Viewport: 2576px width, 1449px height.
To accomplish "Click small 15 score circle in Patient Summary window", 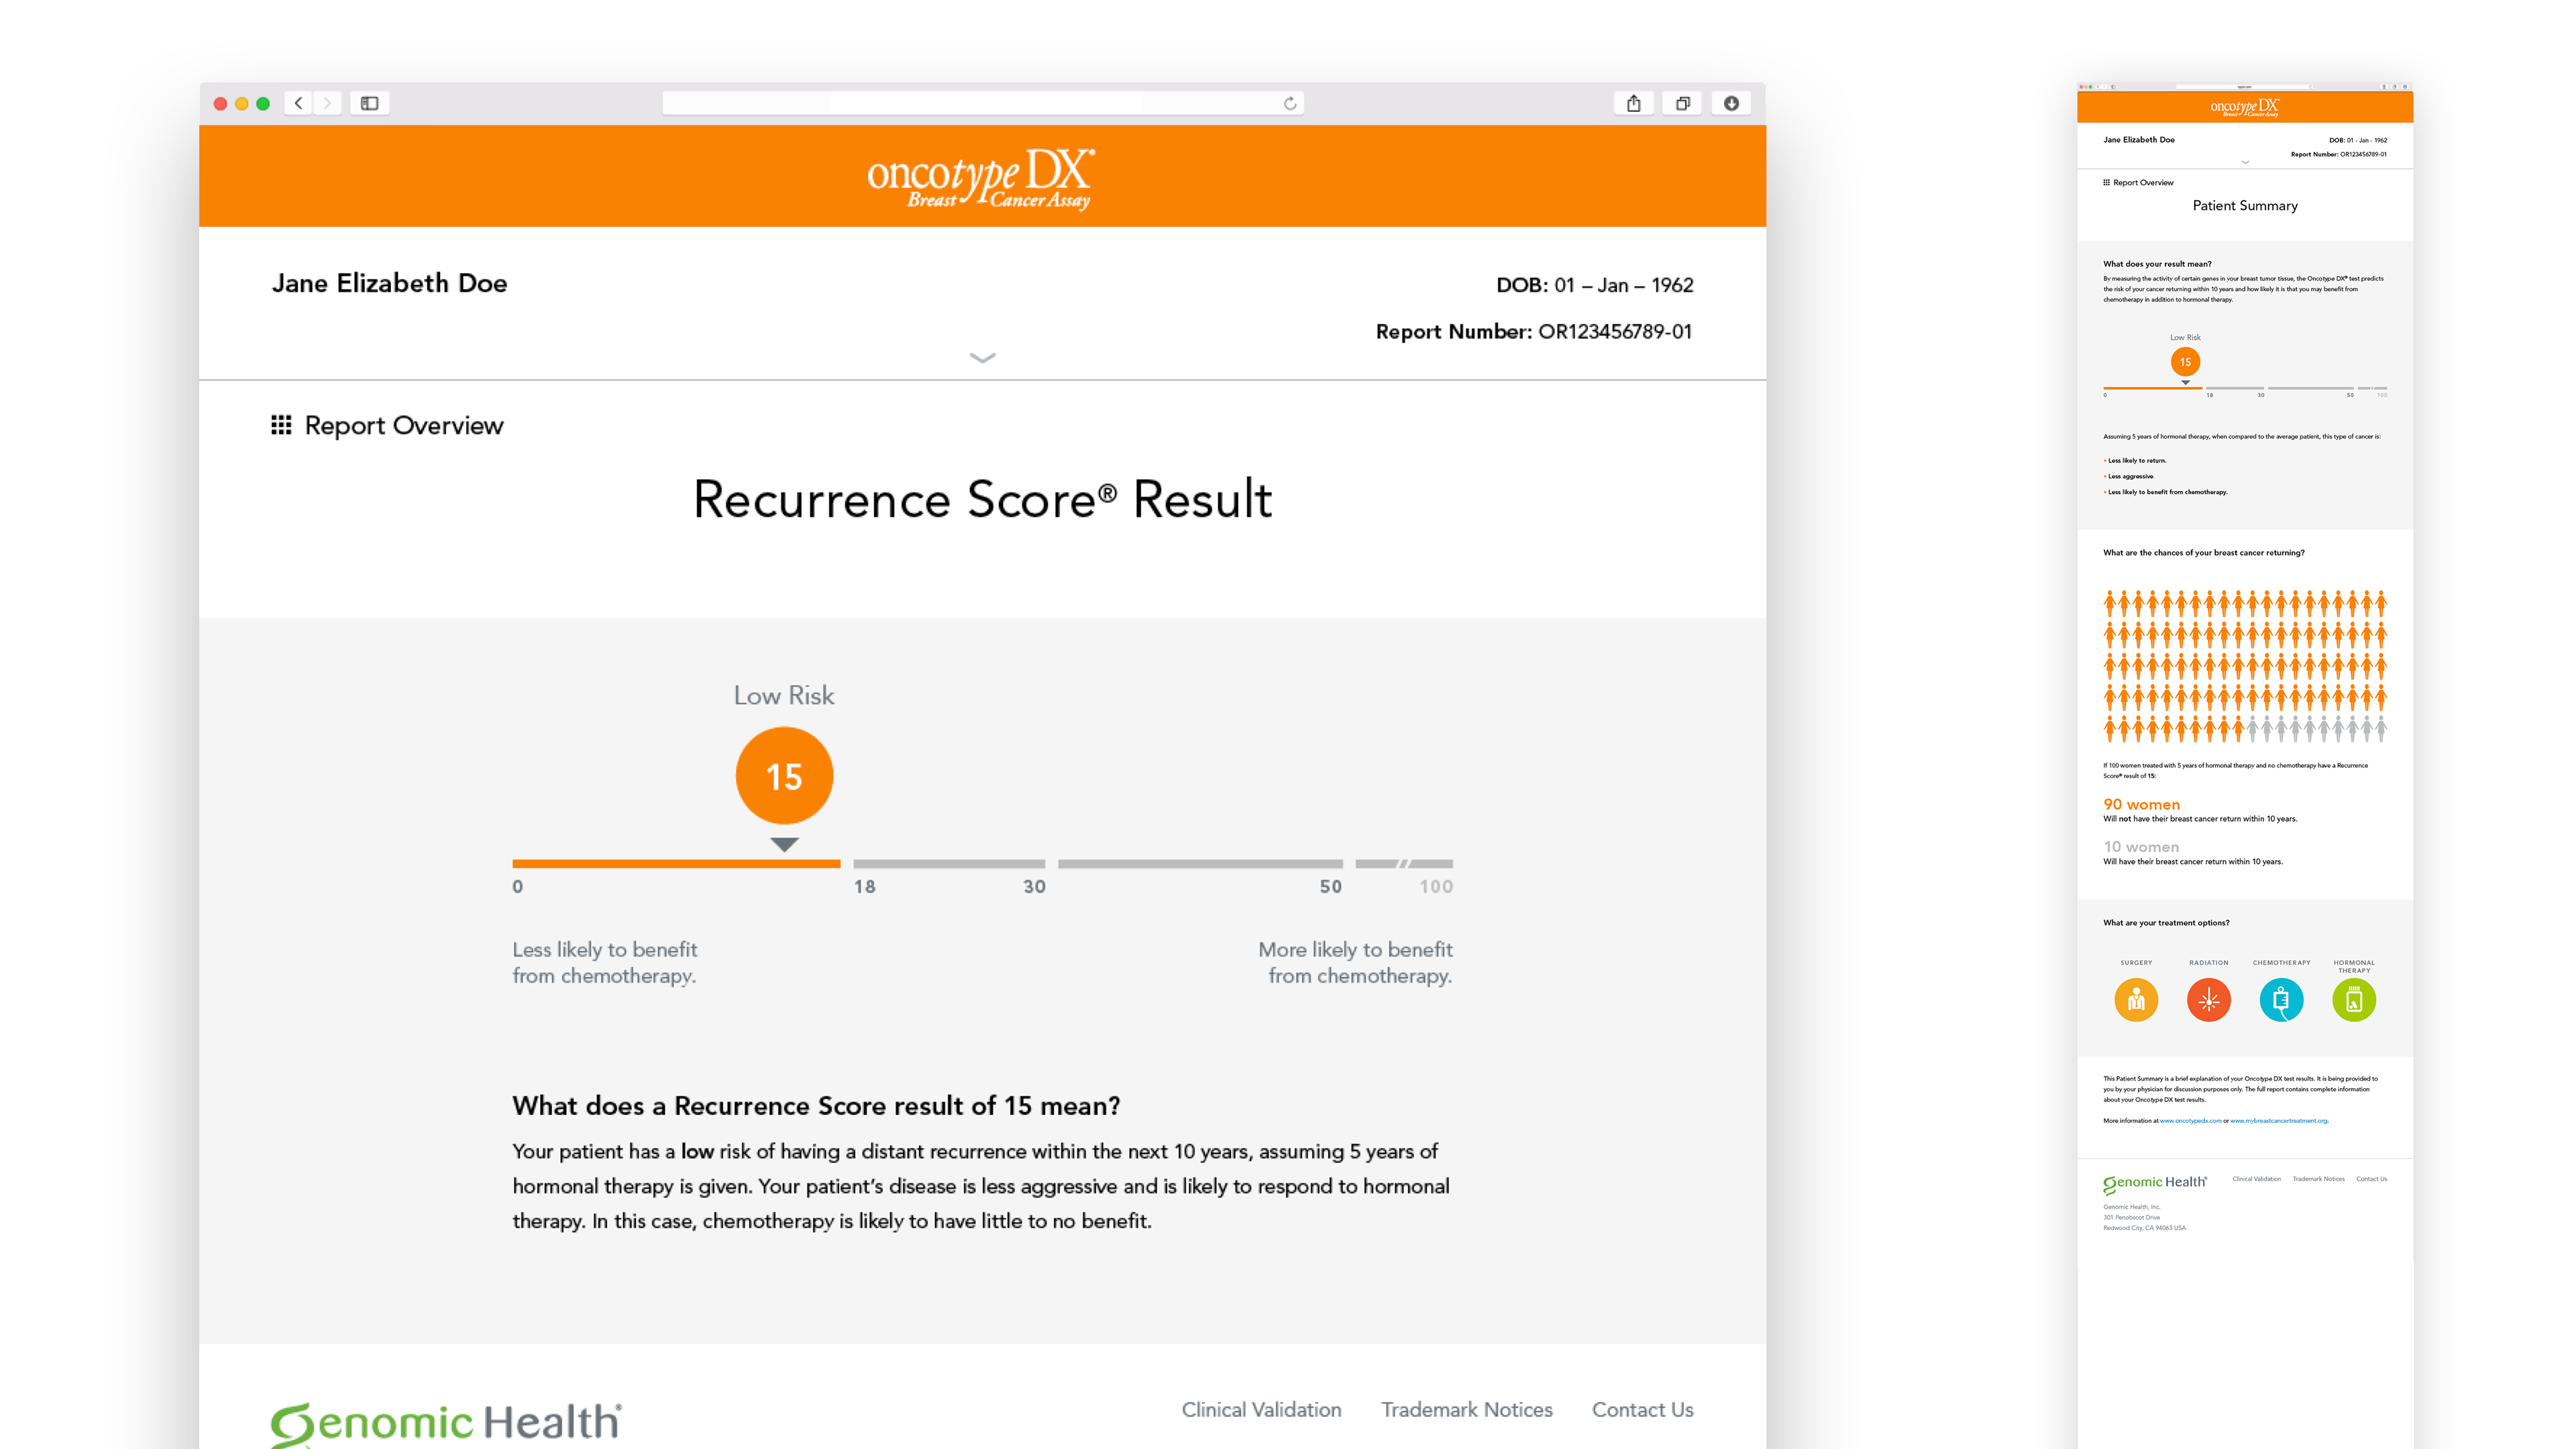I will click(2185, 362).
